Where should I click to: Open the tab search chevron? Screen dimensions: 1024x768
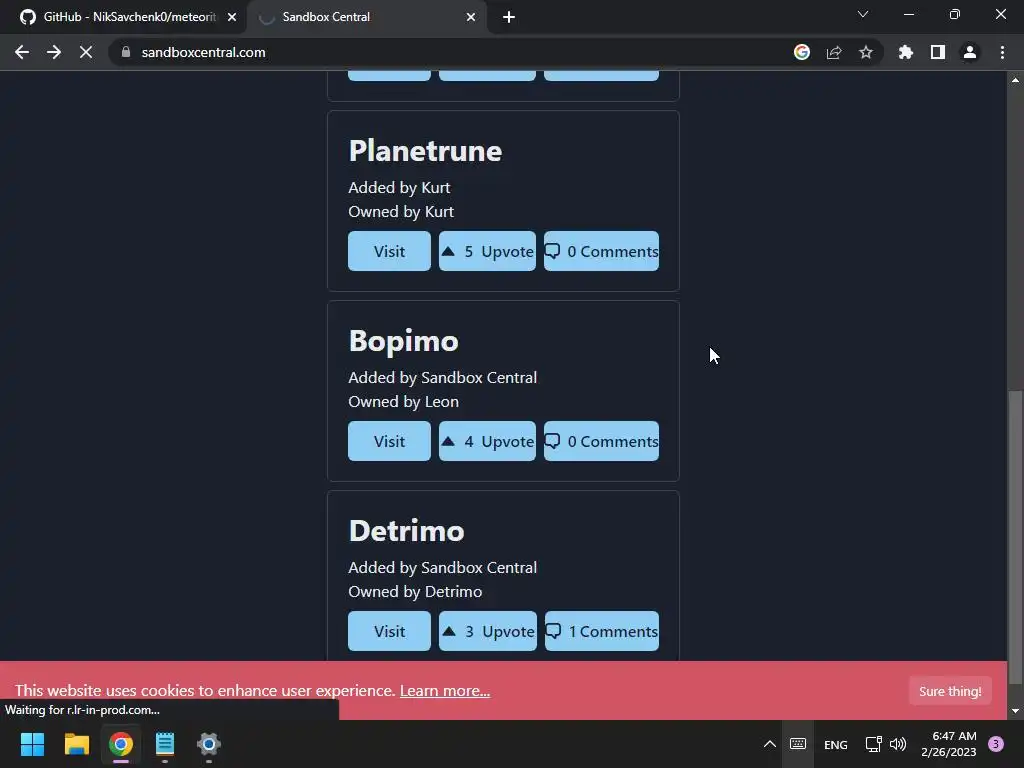pos(863,14)
